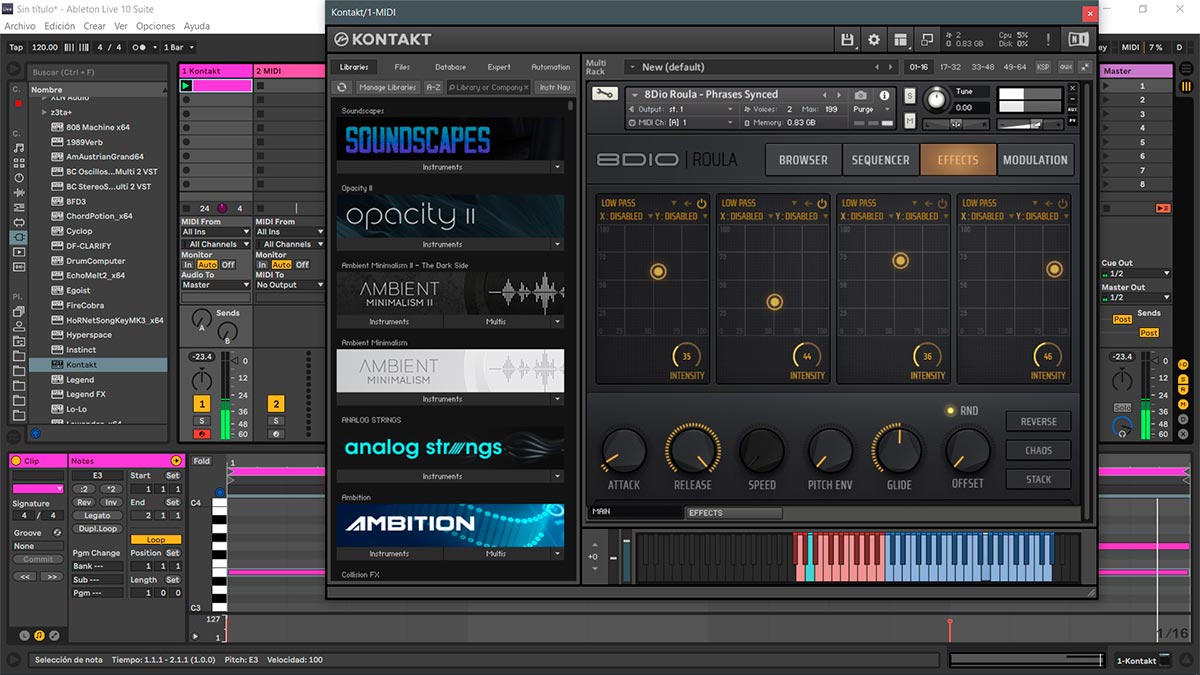Click the NI logo button
This screenshot has height=675, width=1200.
(1078, 40)
